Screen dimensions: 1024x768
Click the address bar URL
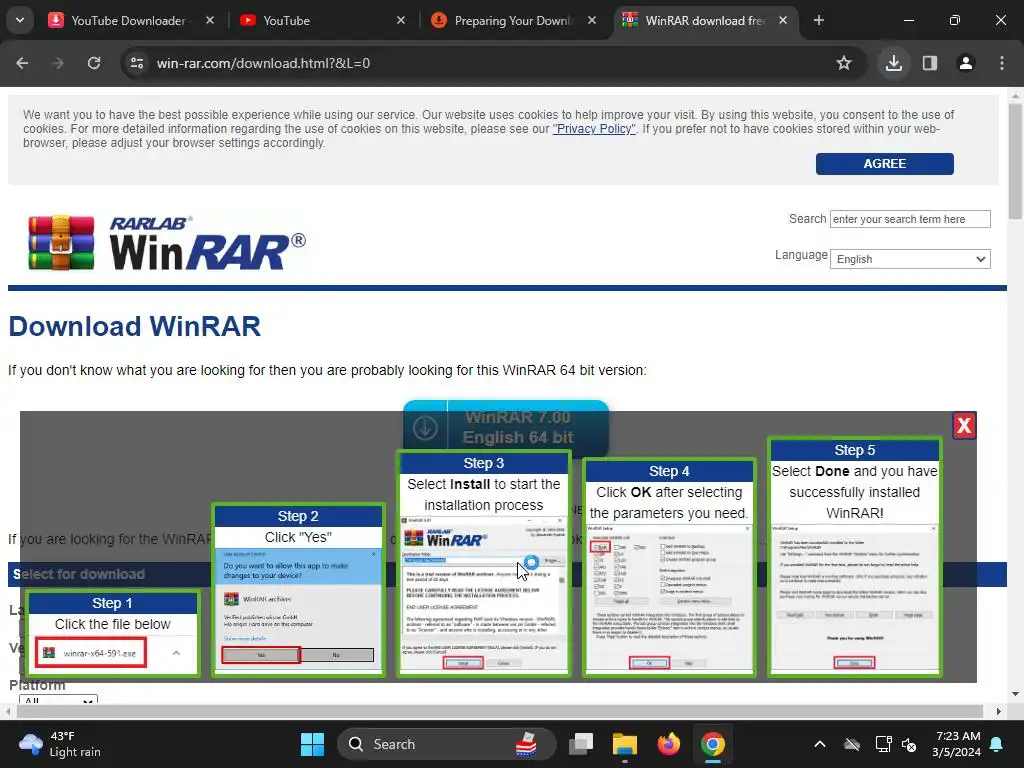click(263, 63)
